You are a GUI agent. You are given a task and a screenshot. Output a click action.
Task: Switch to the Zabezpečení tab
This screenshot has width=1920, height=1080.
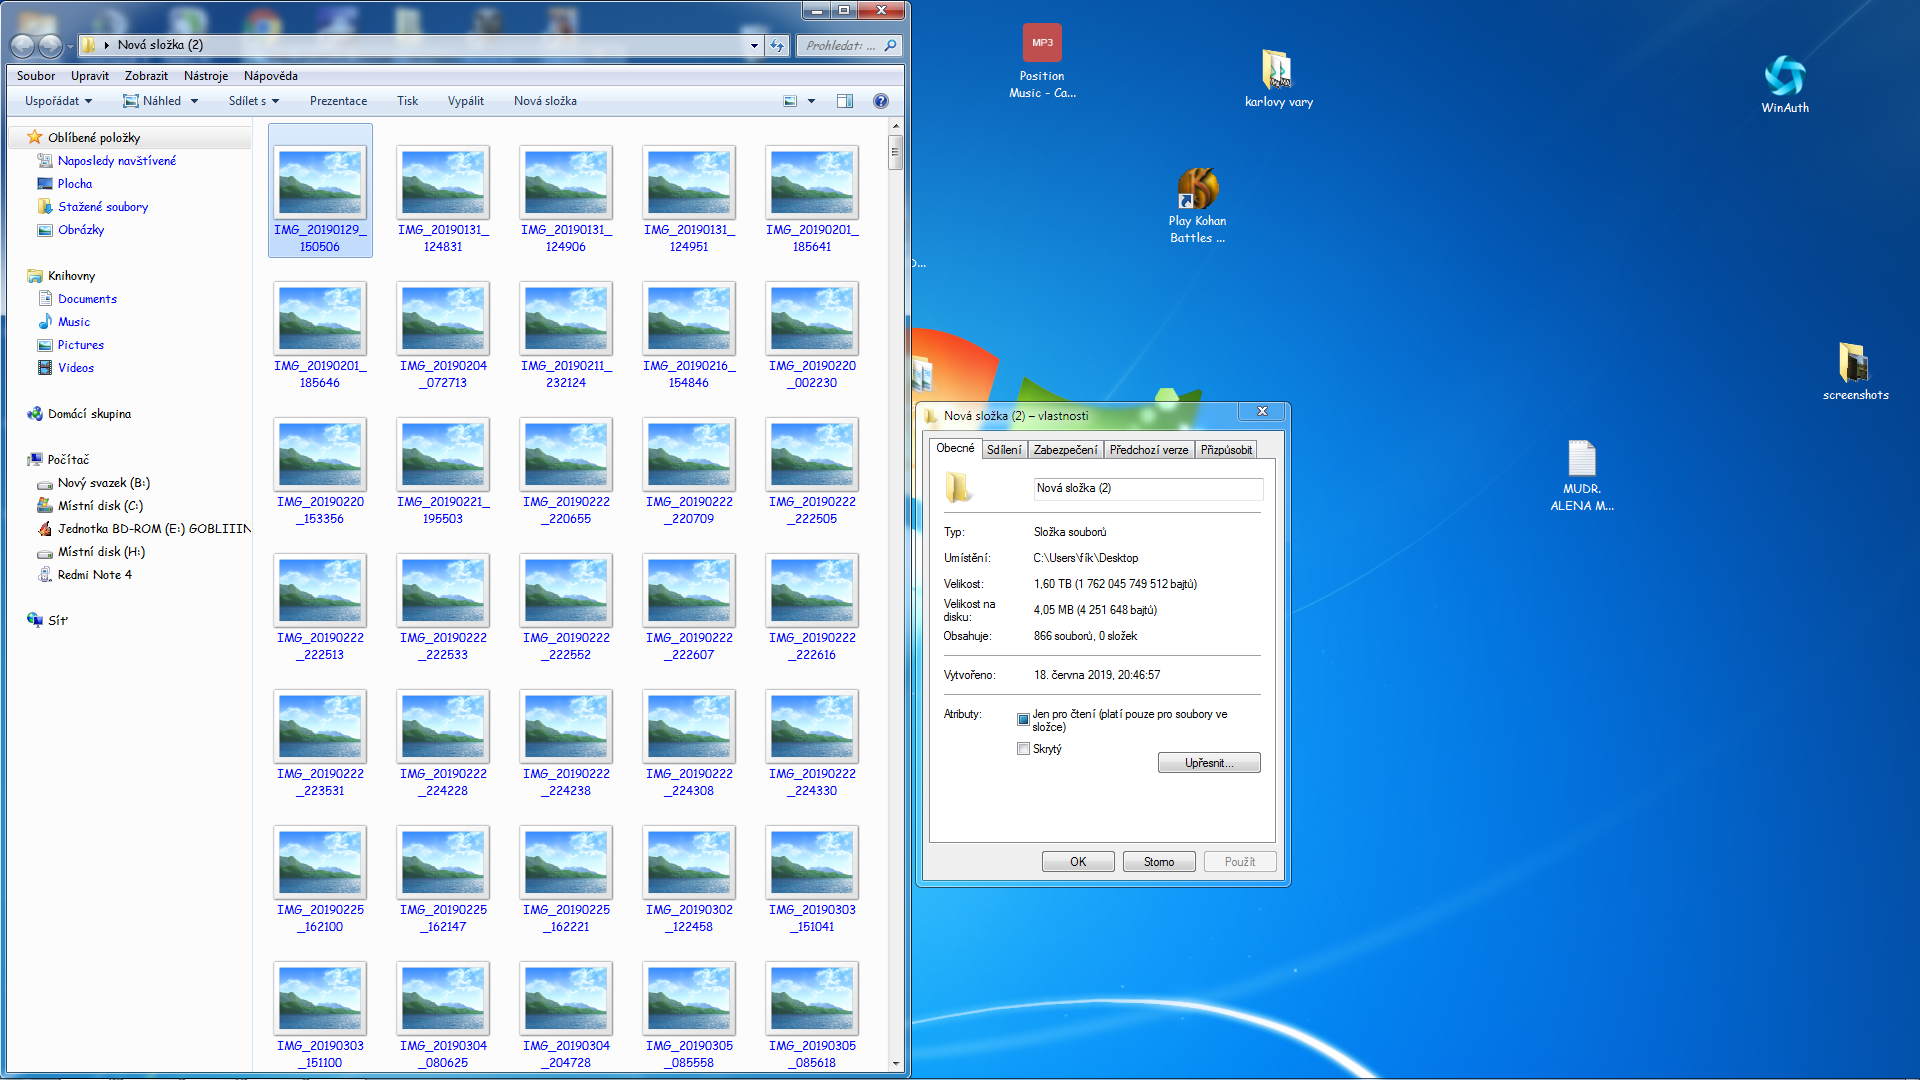pyautogui.click(x=1065, y=450)
